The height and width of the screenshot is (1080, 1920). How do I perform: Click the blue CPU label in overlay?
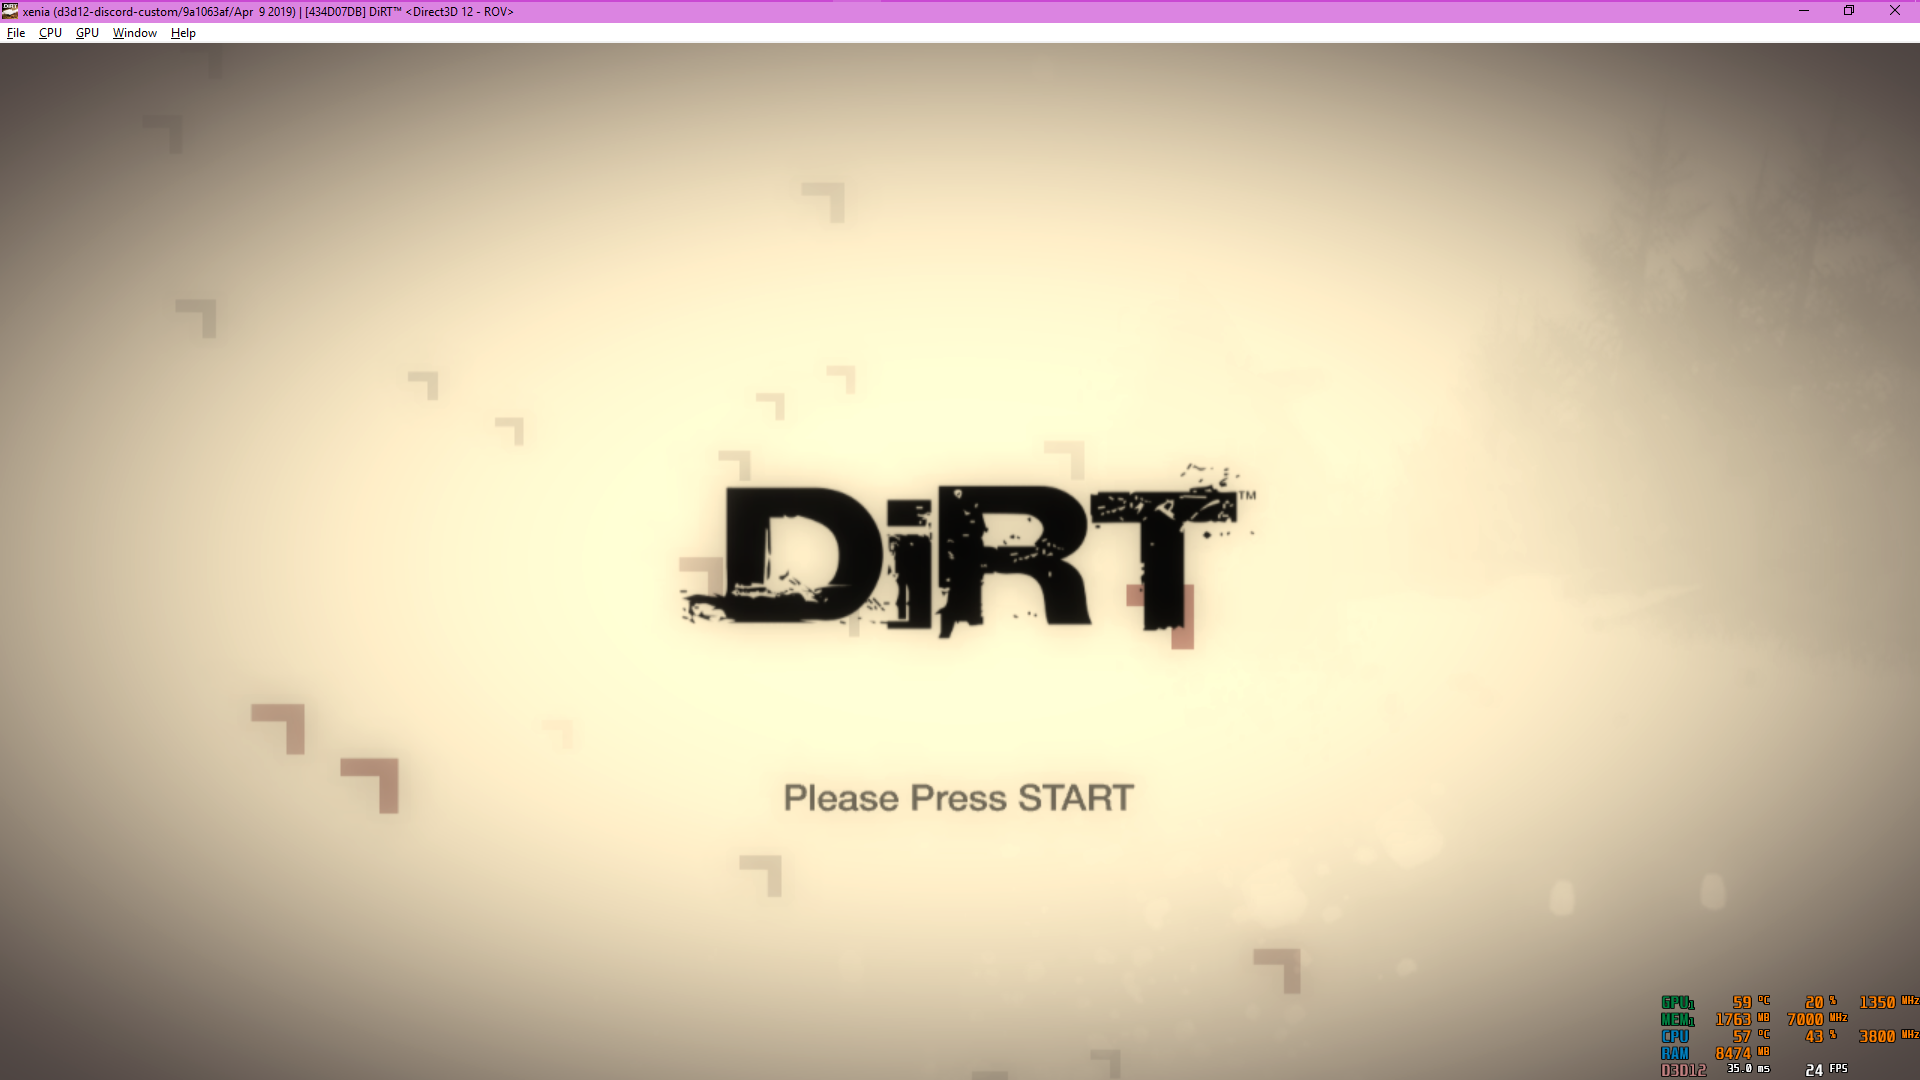point(1675,1037)
